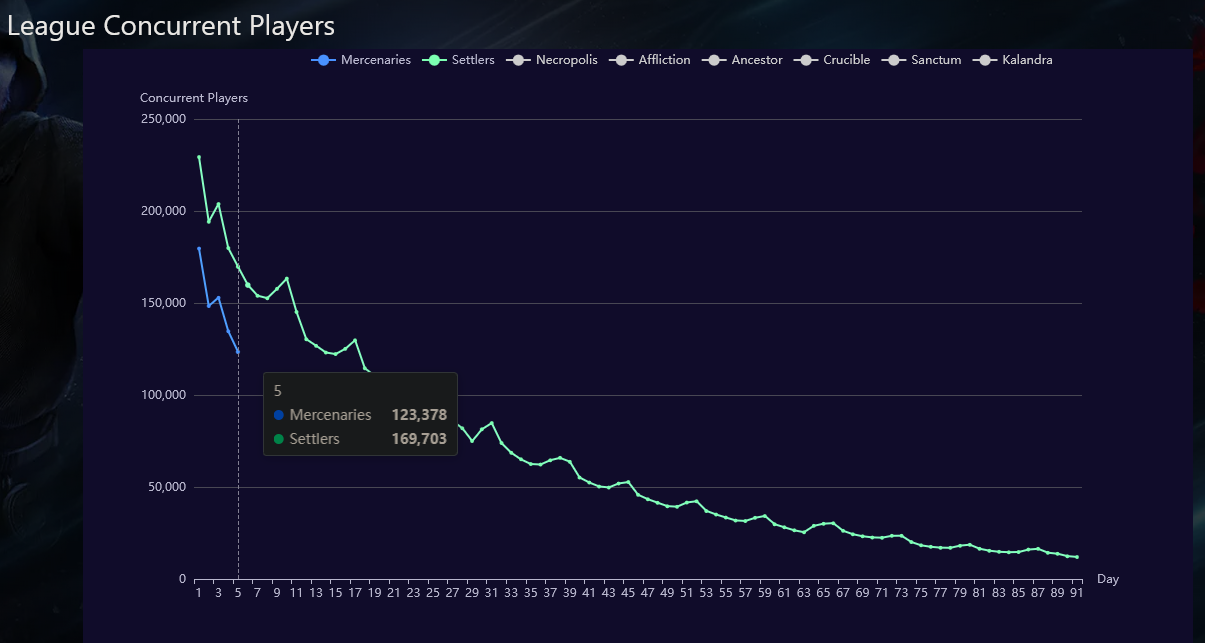Screen dimensions: 1205x643
Task: Click the tooltip Settlers value 169,703
Action: click(419, 439)
